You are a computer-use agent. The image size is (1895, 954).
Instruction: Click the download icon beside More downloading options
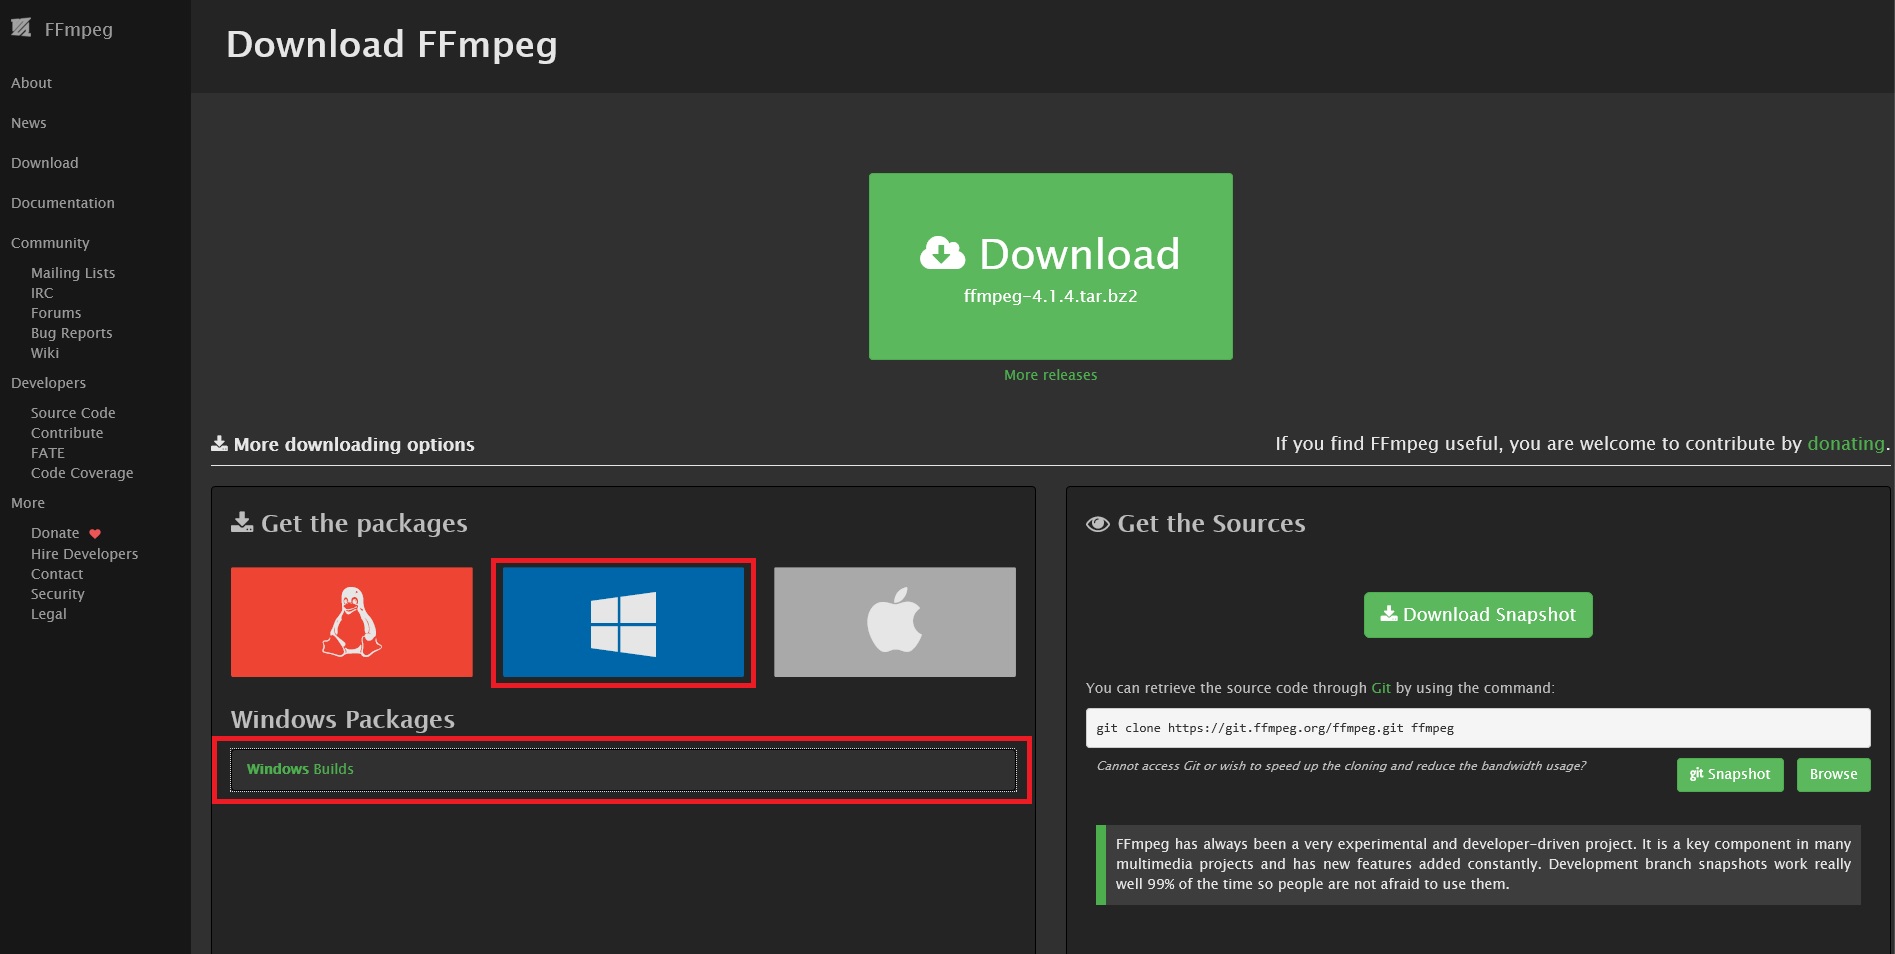(218, 442)
